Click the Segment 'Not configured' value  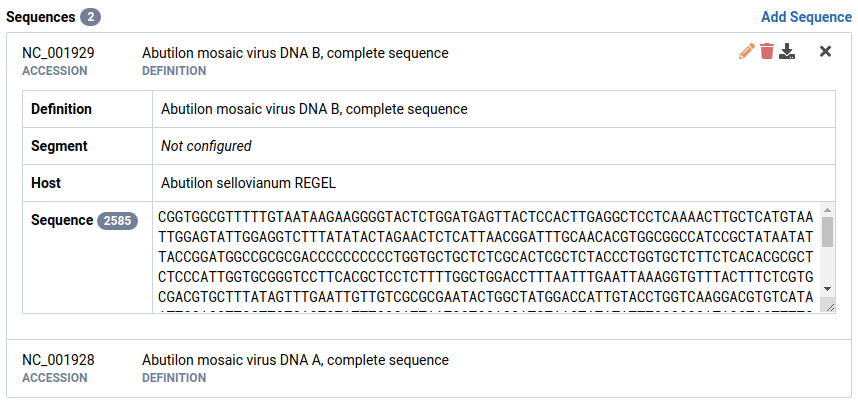point(206,146)
